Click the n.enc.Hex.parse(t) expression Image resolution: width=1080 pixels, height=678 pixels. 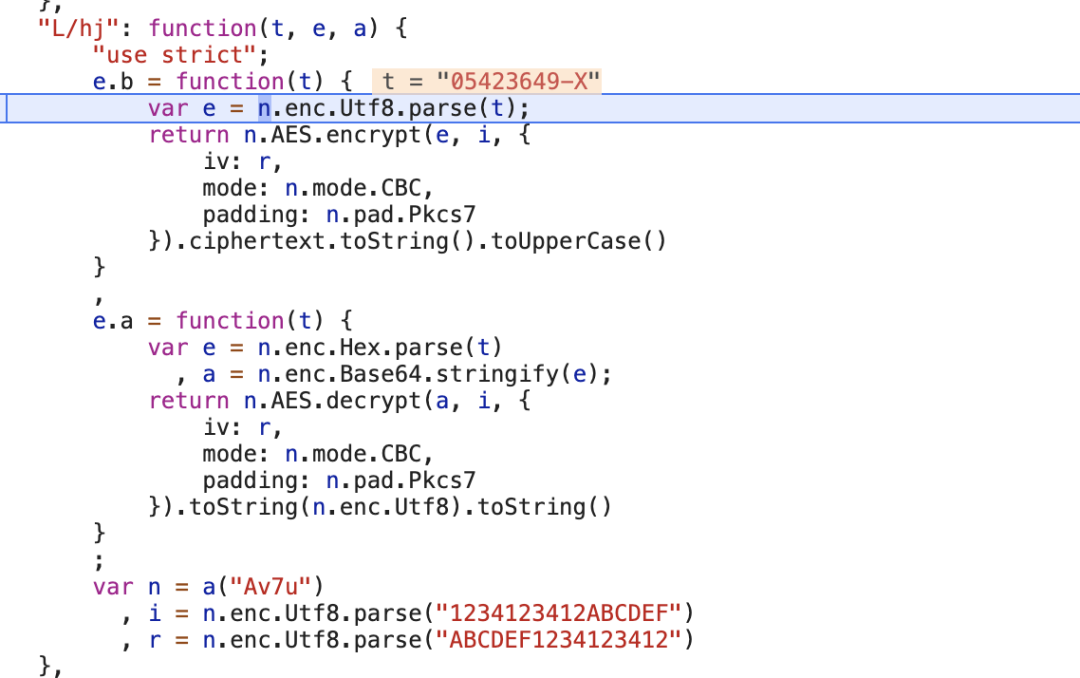tap(379, 347)
